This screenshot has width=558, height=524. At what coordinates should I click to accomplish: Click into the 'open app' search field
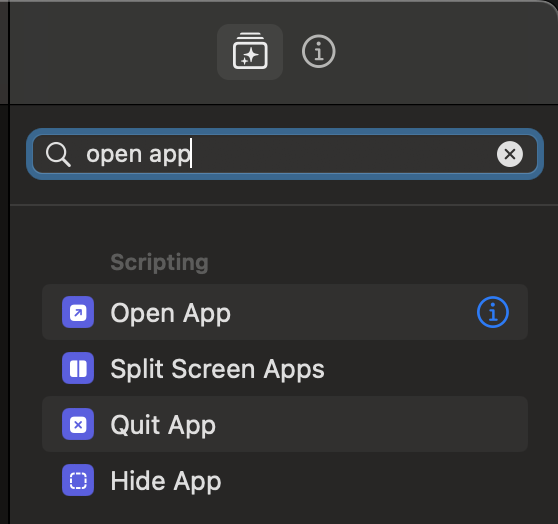[x=285, y=154]
